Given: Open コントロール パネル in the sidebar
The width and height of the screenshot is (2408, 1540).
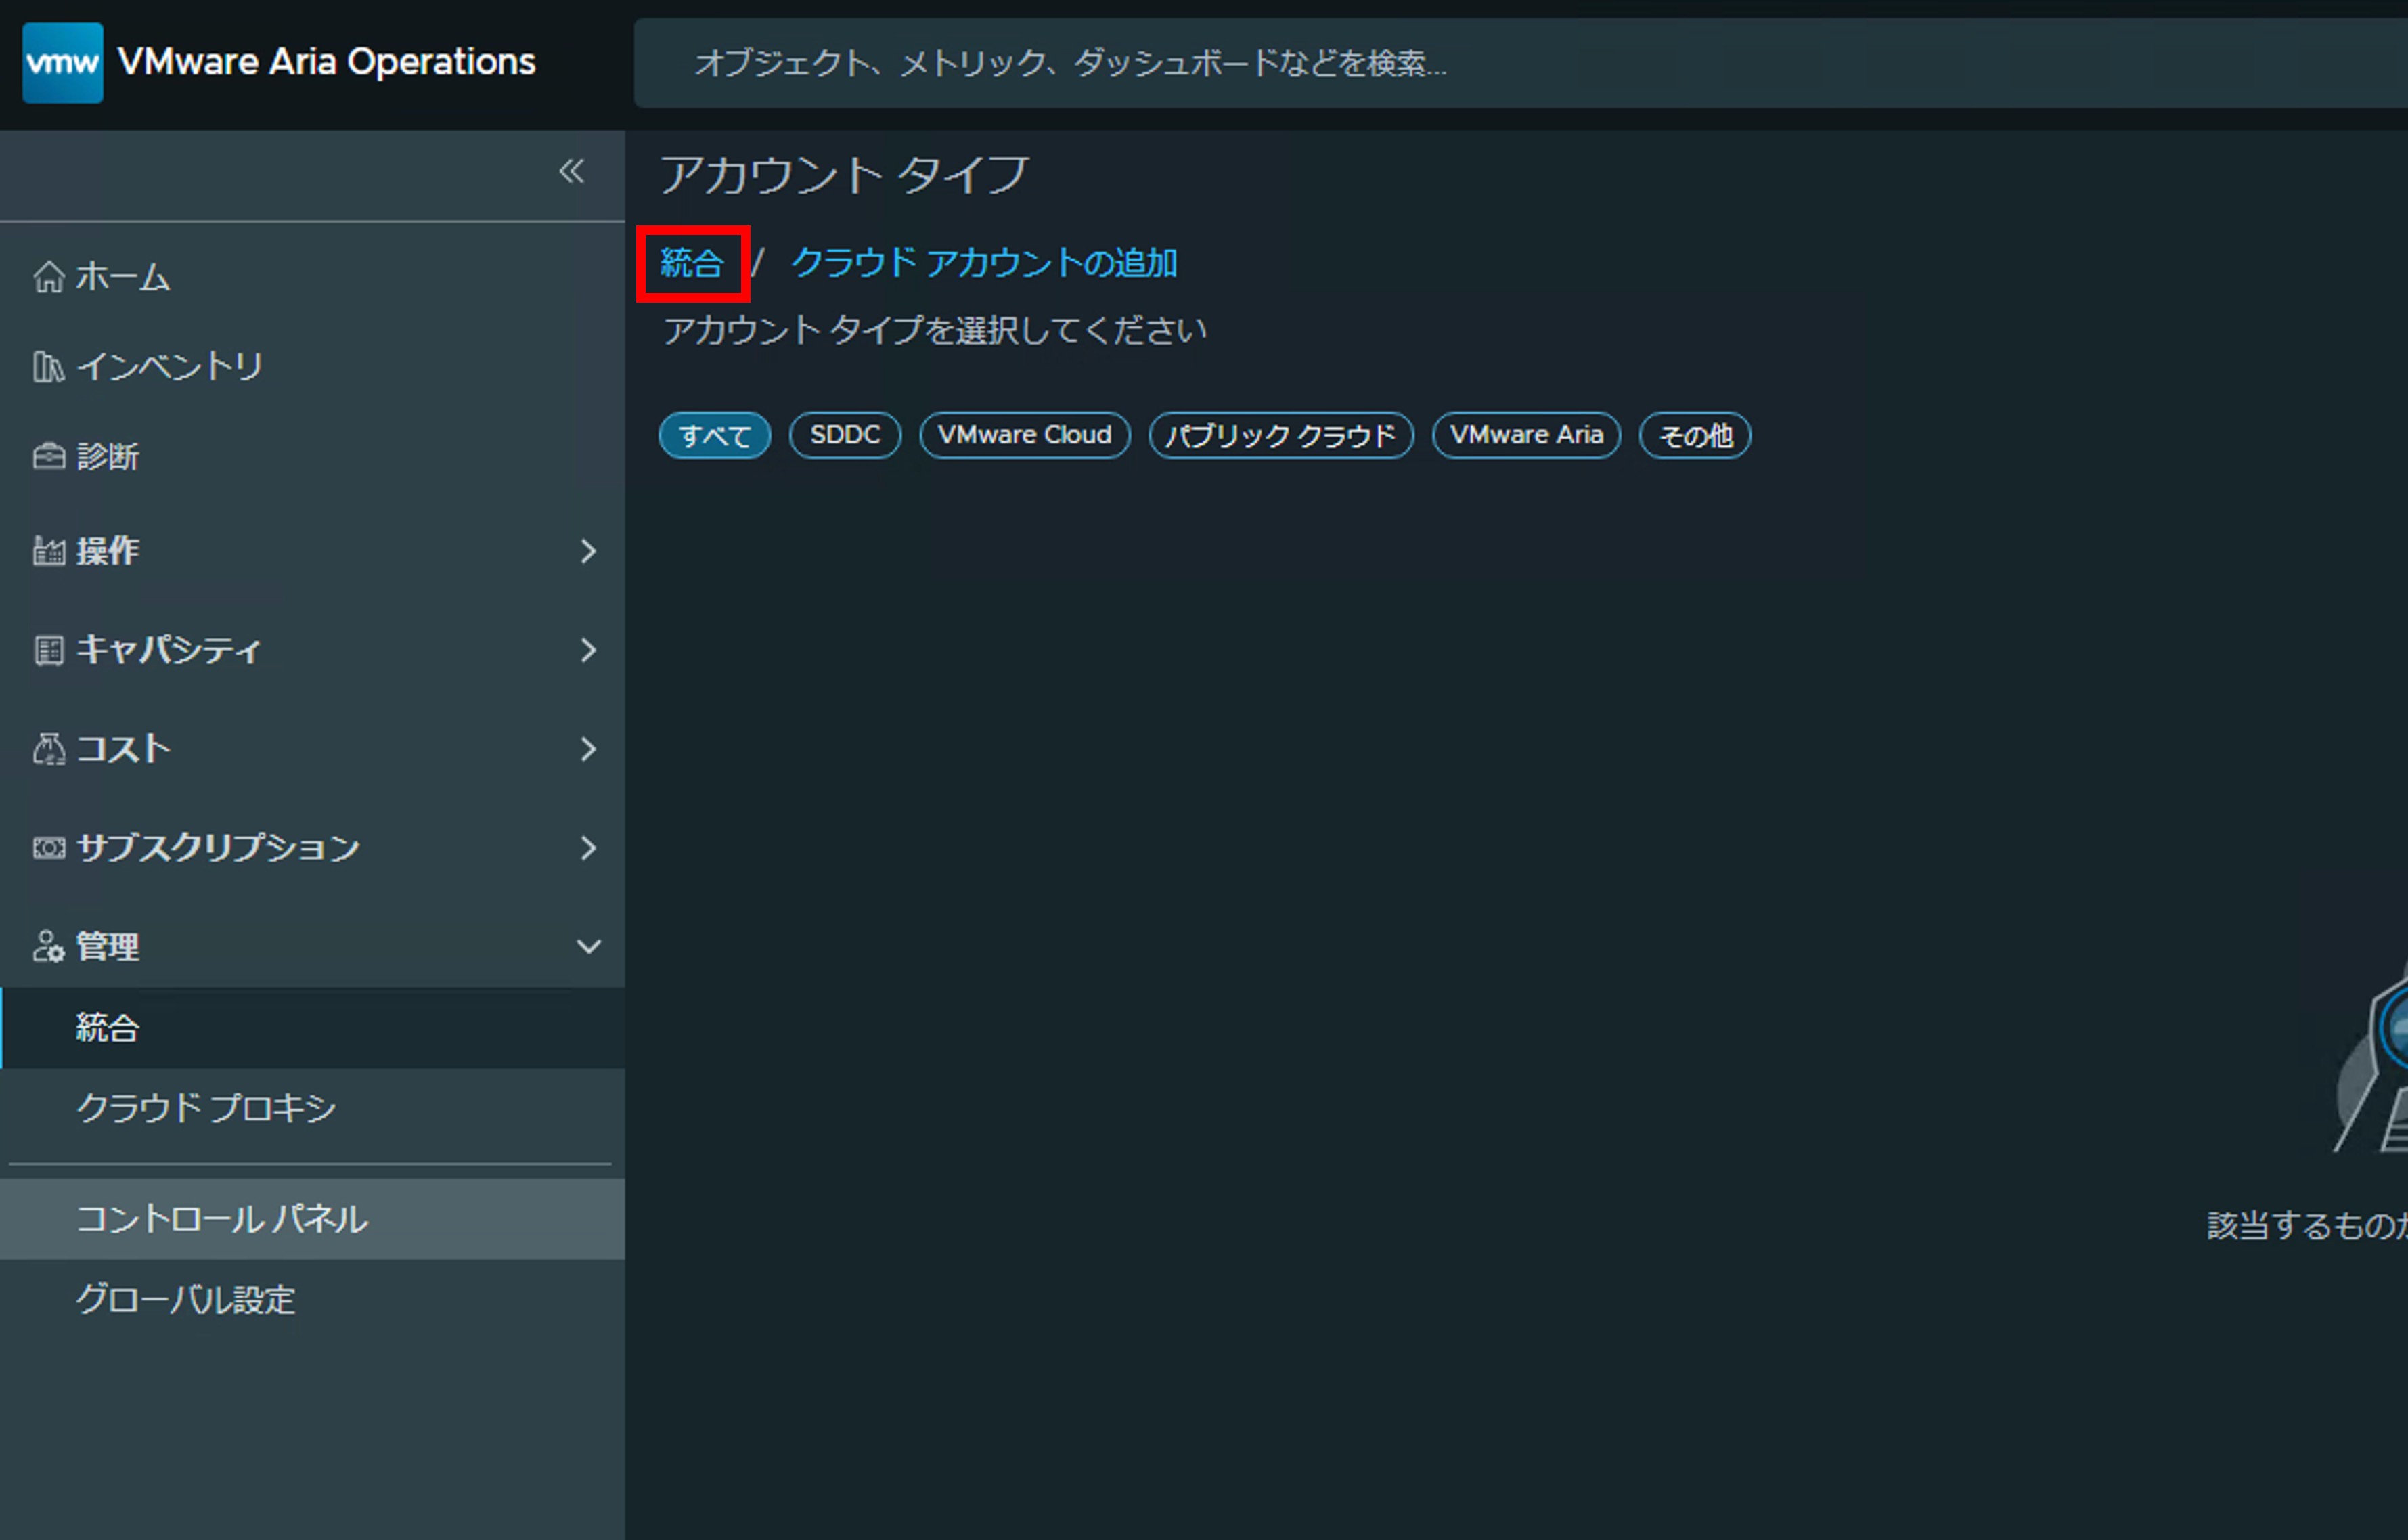Looking at the screenshot, I should (312, 1219).
